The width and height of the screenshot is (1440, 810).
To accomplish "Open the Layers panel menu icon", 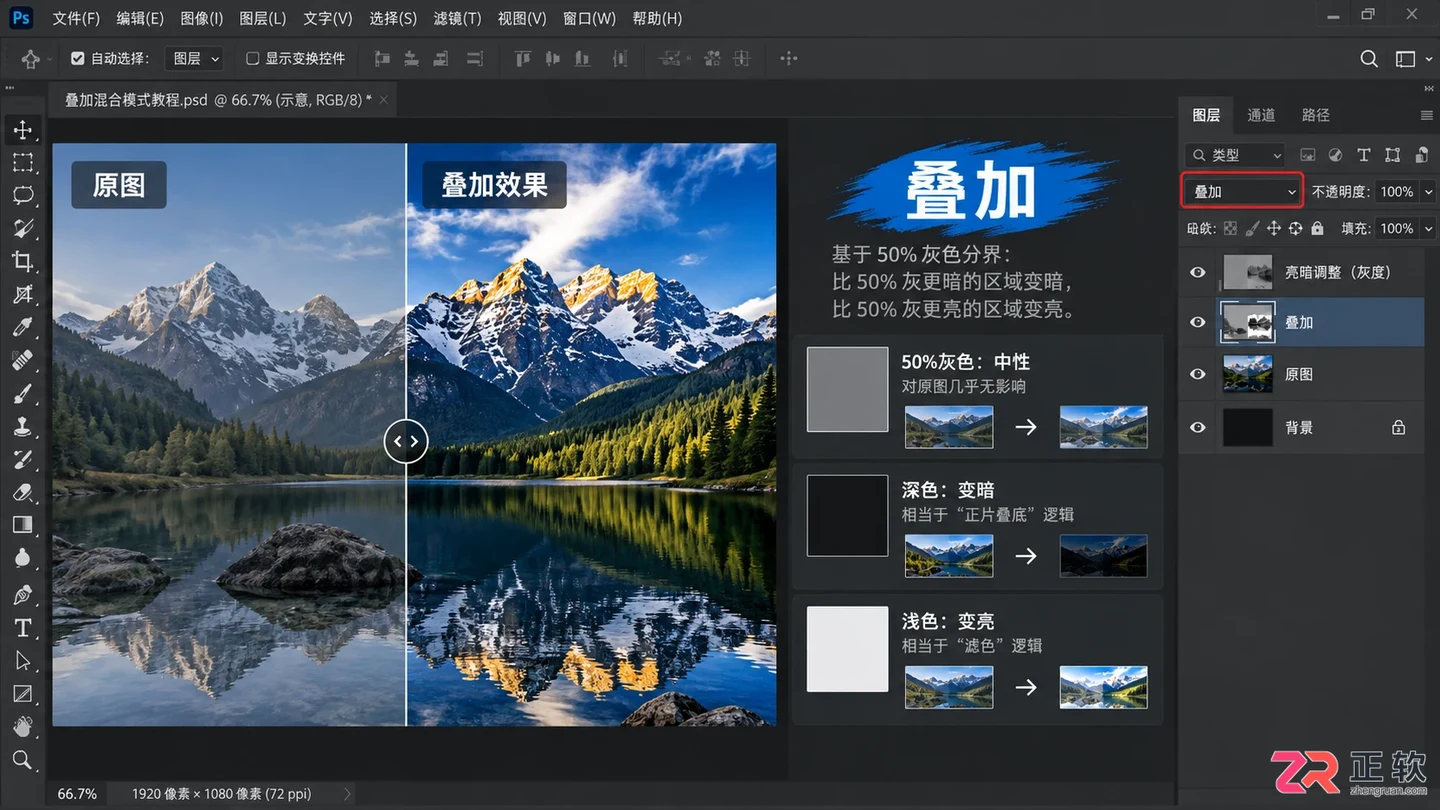I will pyautogui.click(x=1427, y=116).
